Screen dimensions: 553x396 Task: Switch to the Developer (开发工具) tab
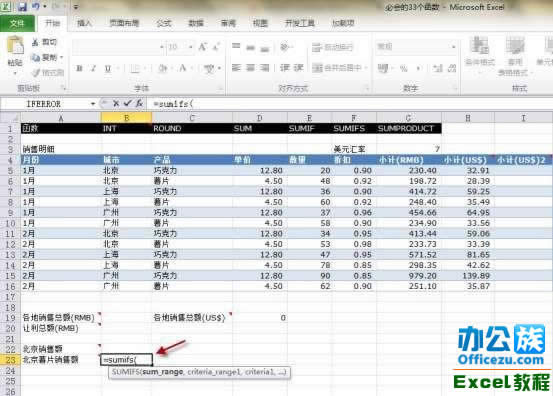pos(300,23)
